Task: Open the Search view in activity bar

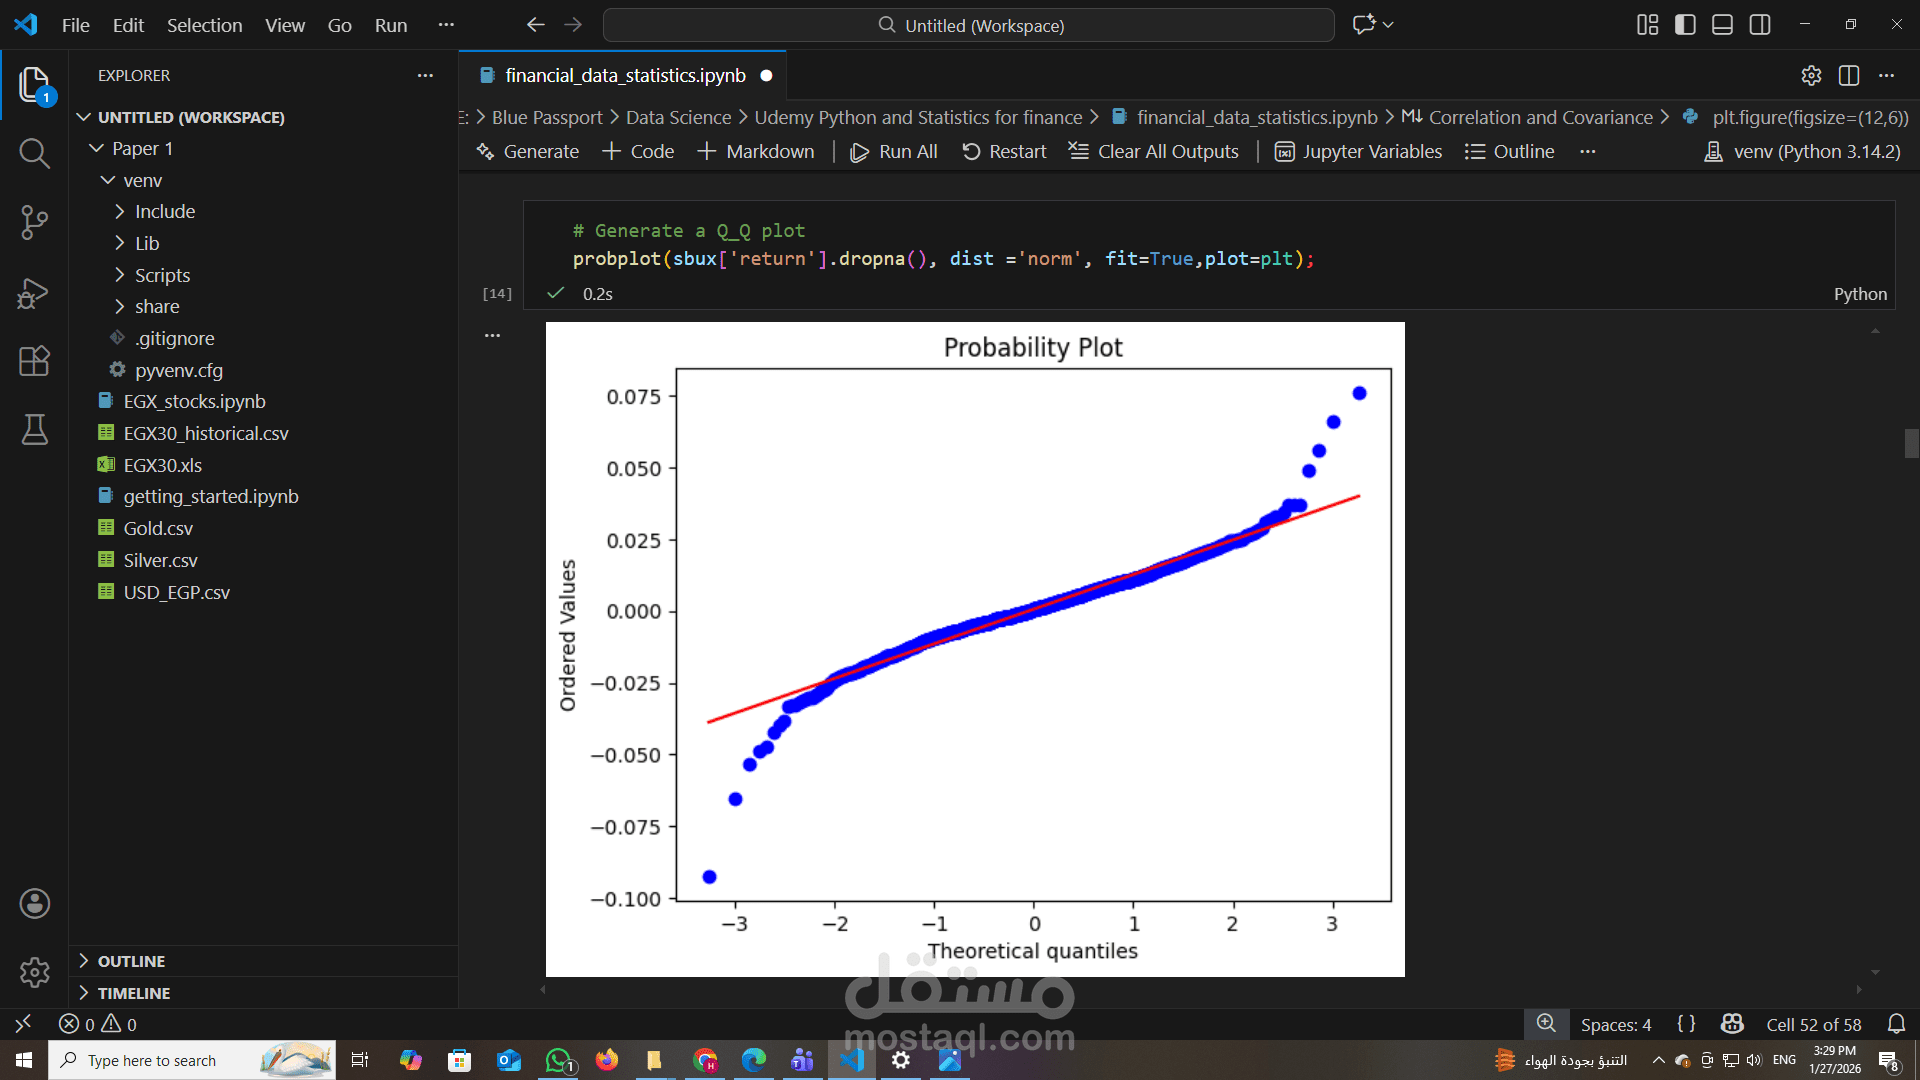Action: 34,153
